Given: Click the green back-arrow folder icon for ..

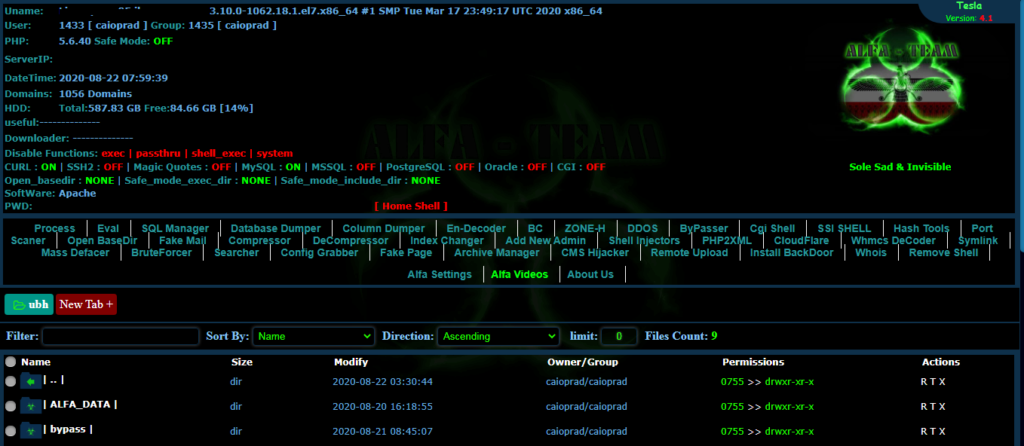Looking at the screenshot, I should (30, 381).
